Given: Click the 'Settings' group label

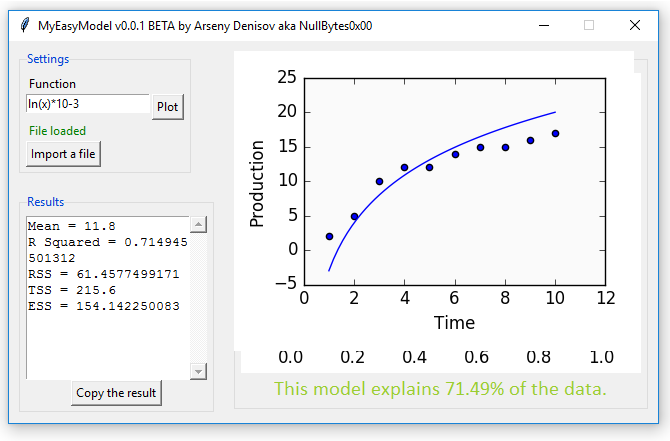Looking at the screenshot, I should click(x=48, y=59).
